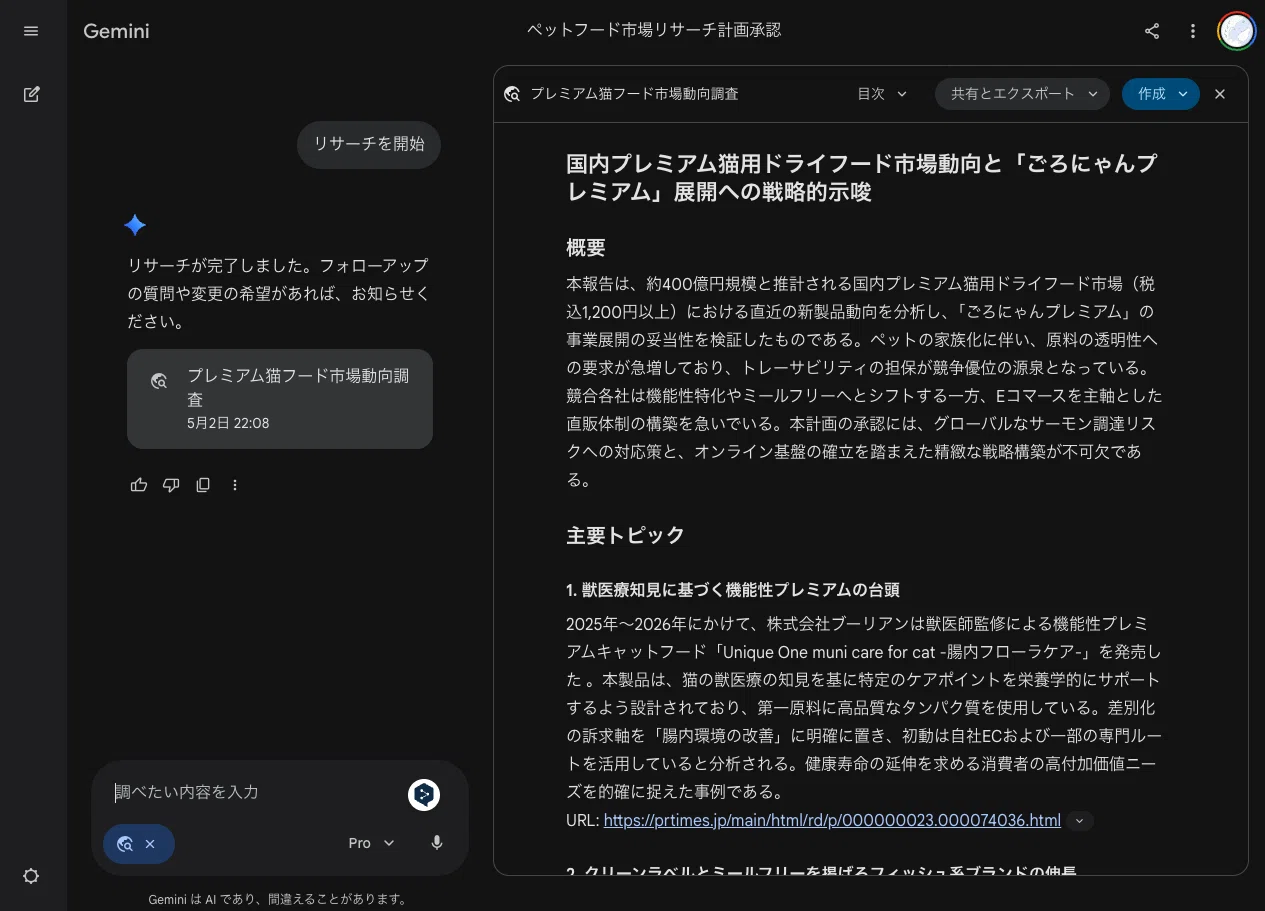
Task: Give thumbs up to the response
Action: pos(139,485)
